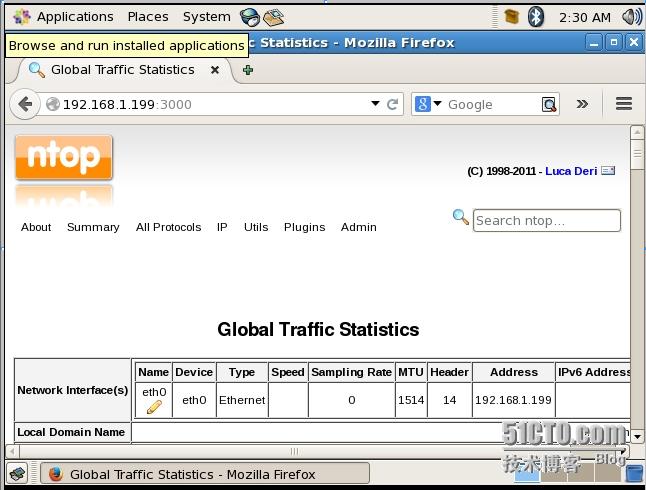Image resolution: width=646 pixels, height=490 pixels.
Task: Click the Ethernet type cell
Action: click(242, 400)
